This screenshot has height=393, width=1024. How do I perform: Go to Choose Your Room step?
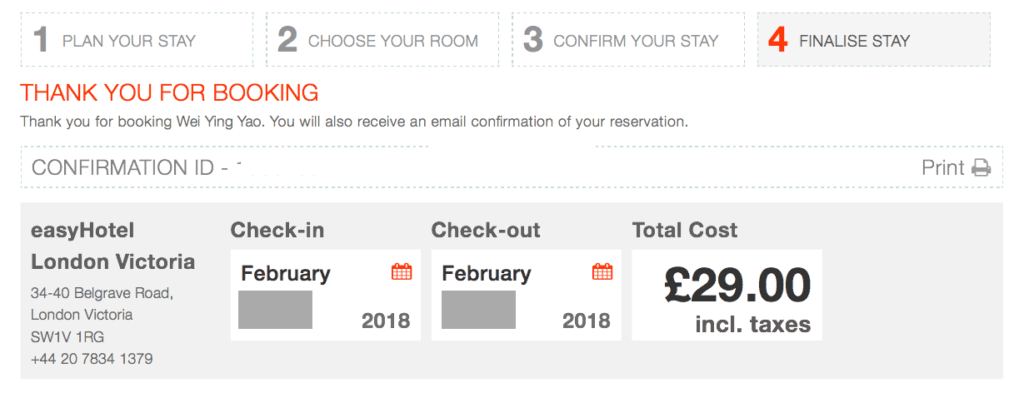pyautogui.click(x=383, y=40)
